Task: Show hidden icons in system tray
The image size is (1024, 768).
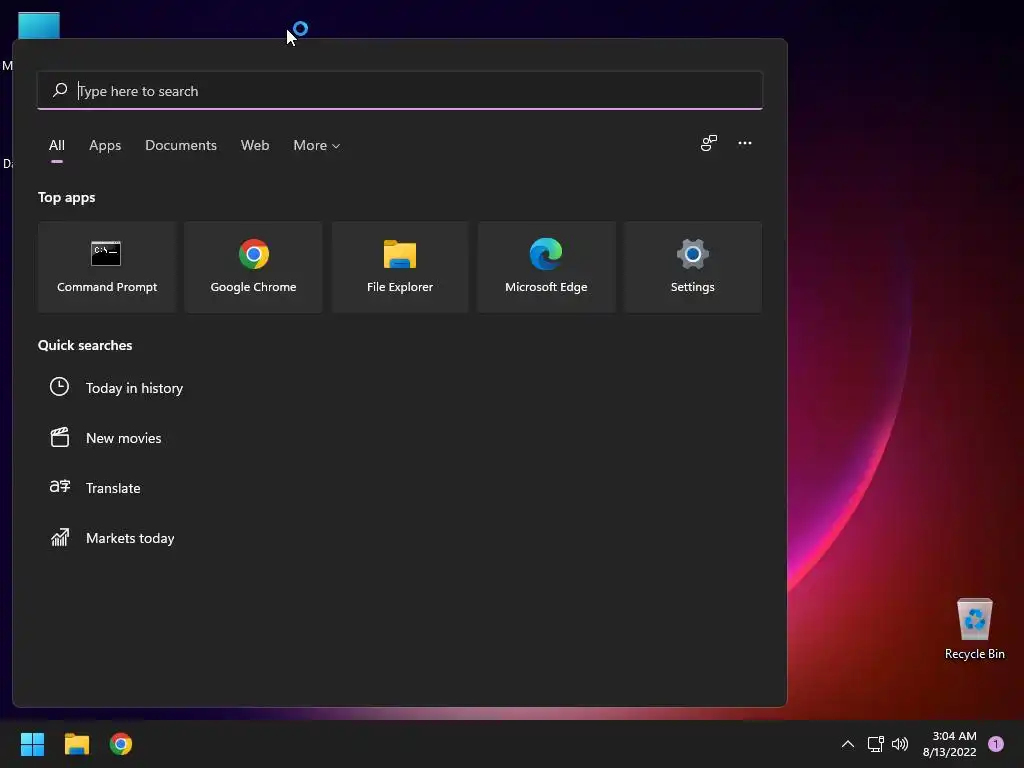Action: click(x=848, y=744)
